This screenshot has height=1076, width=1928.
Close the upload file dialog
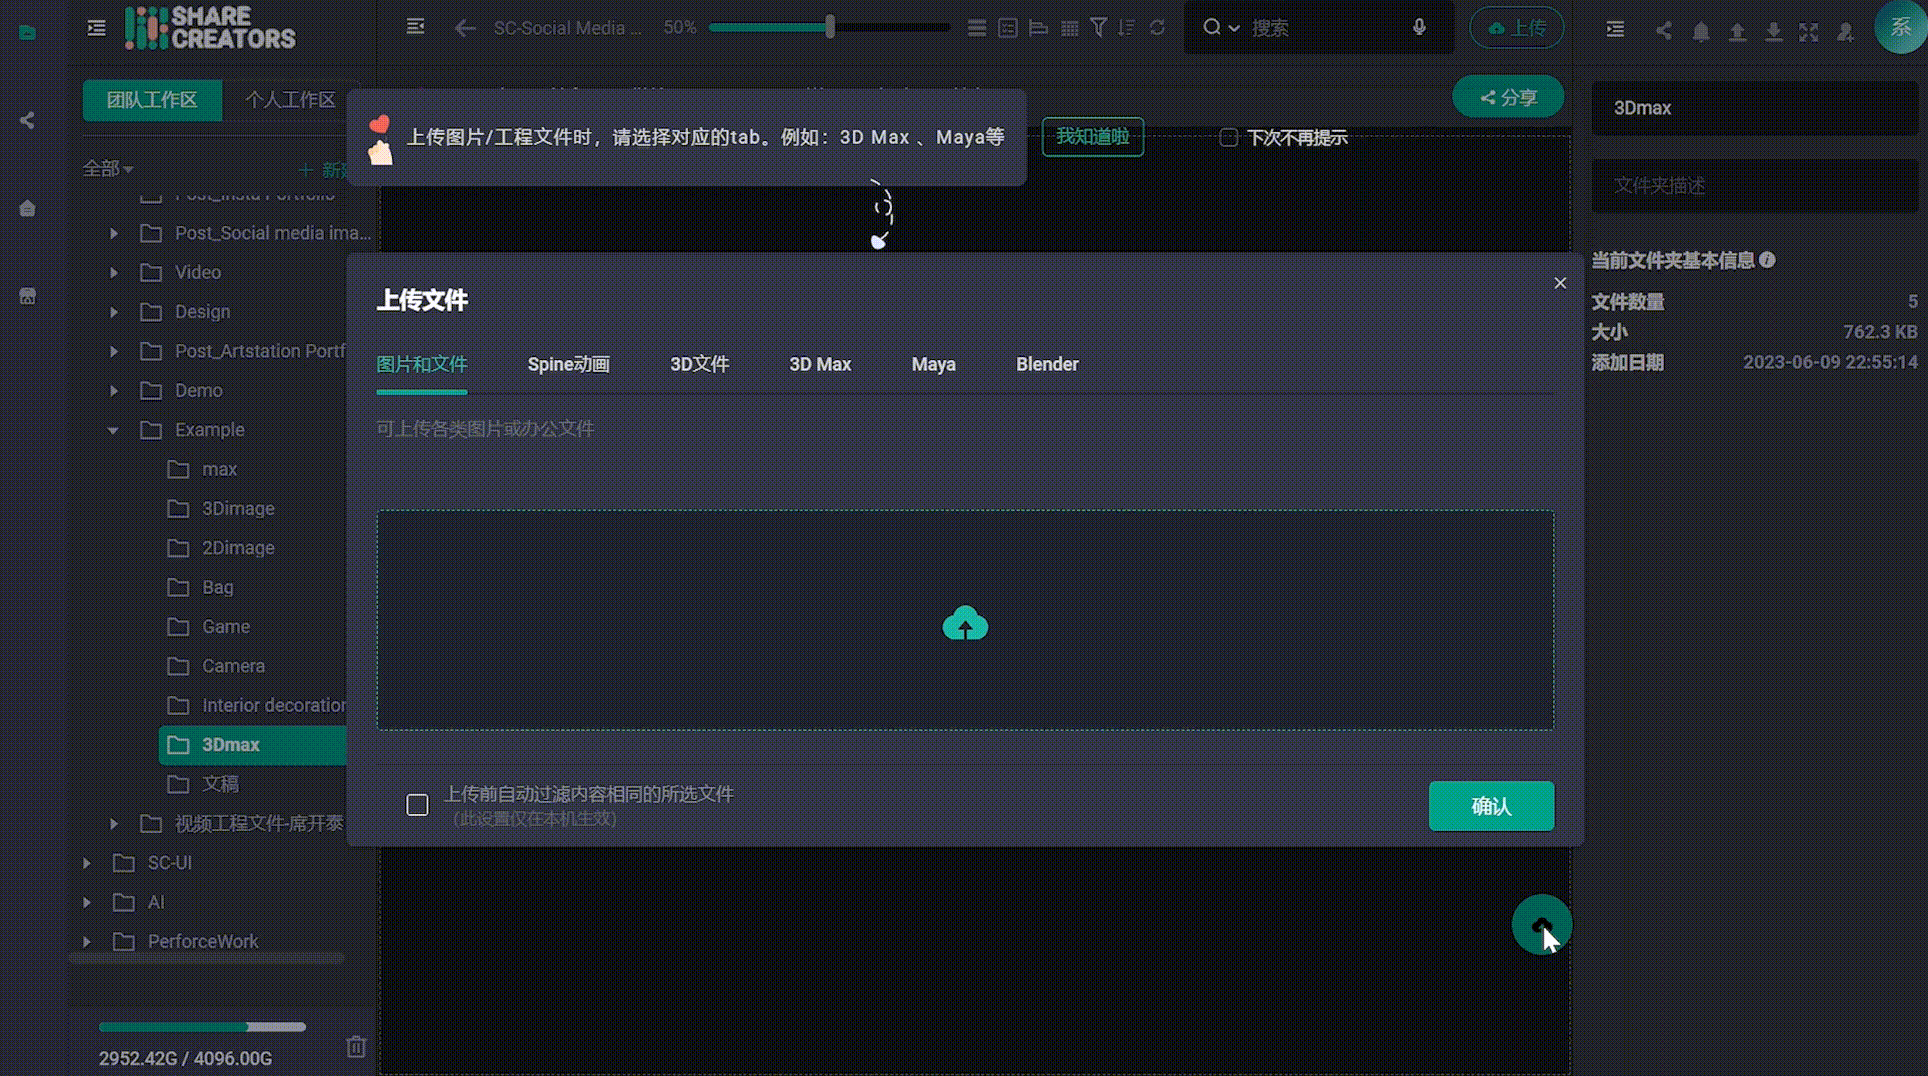pyautogui.click(x=1560, y=283)
